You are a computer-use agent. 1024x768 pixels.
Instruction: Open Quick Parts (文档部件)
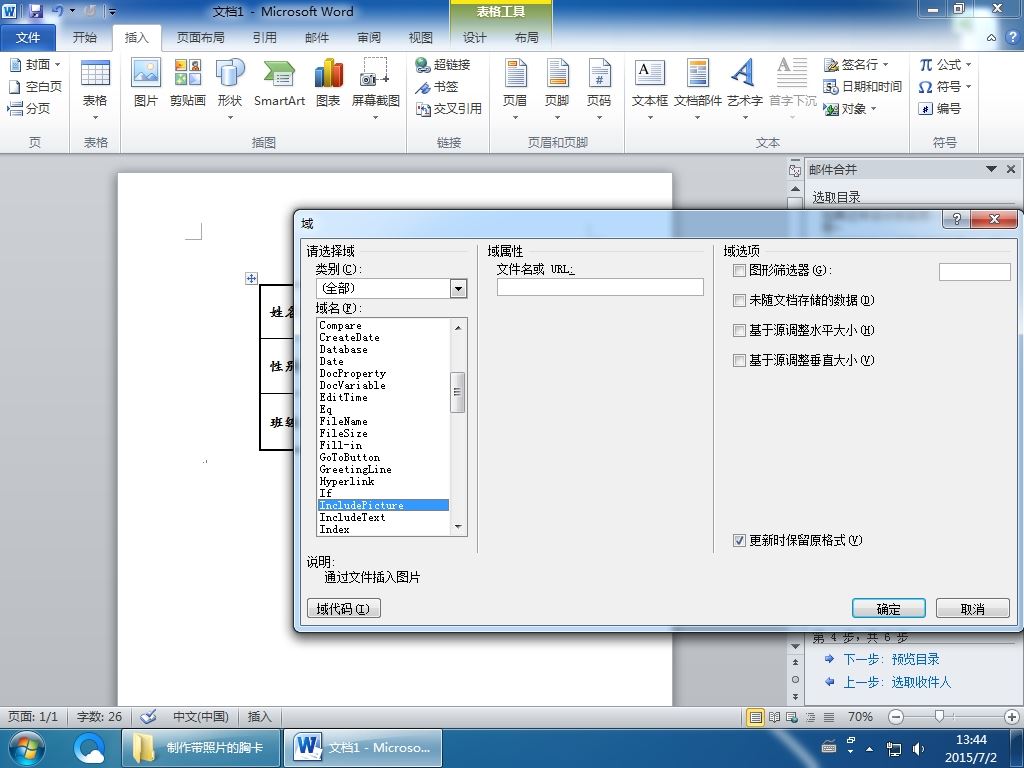pyautogui.click(x=697, y=88)
